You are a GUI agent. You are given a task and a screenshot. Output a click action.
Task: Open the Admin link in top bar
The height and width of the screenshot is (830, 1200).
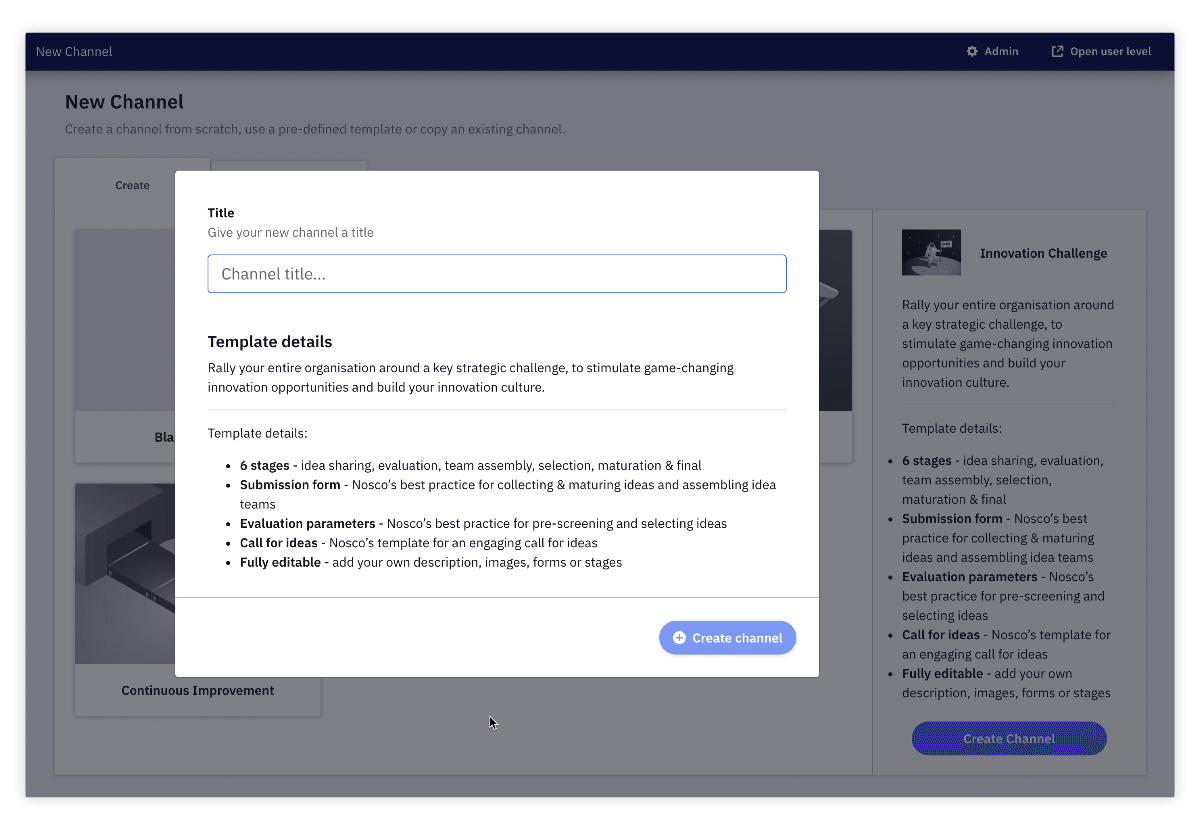1001,52
